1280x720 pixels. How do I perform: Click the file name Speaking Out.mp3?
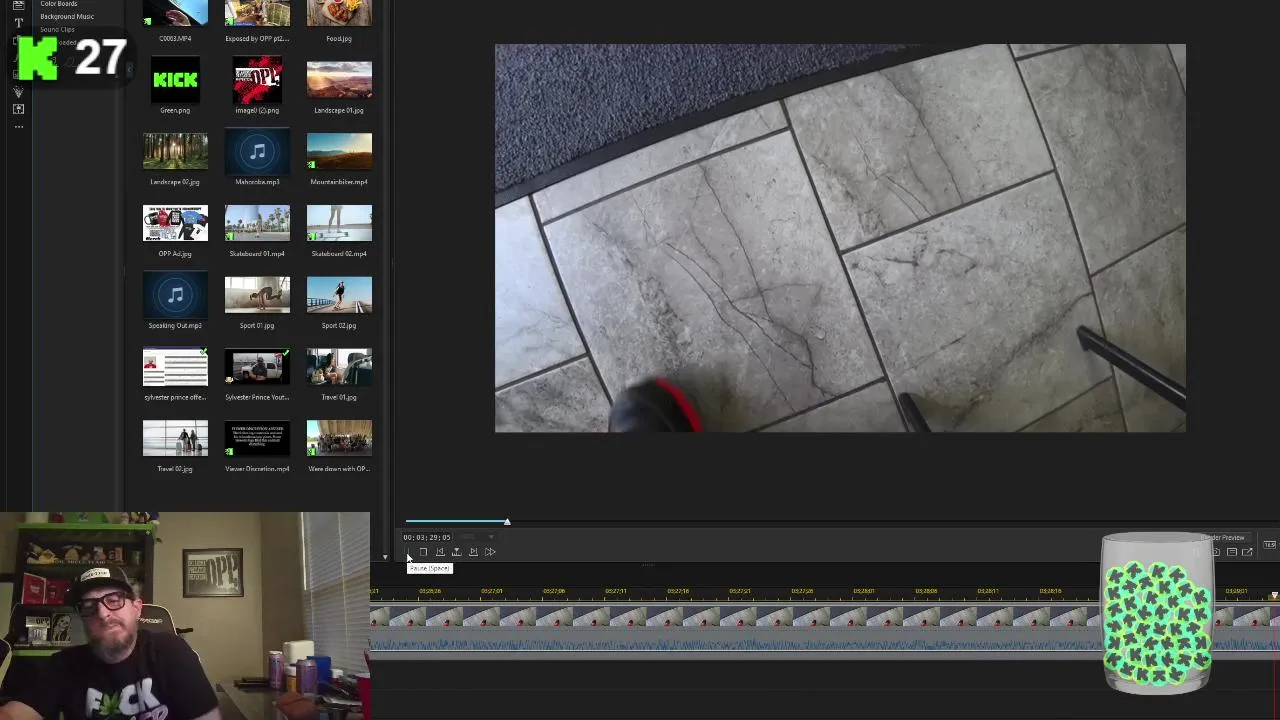(175, 326)
